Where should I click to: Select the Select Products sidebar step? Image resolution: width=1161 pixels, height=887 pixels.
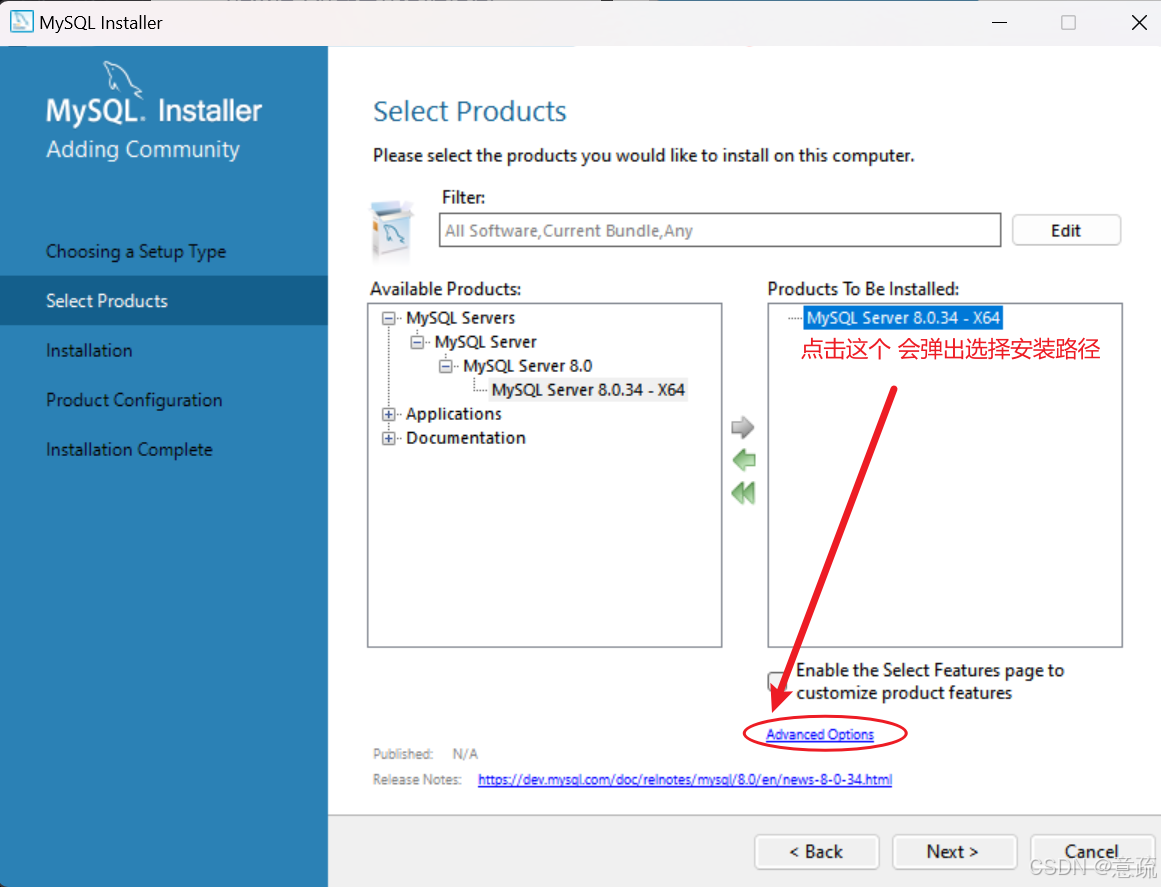pos(164,301)
